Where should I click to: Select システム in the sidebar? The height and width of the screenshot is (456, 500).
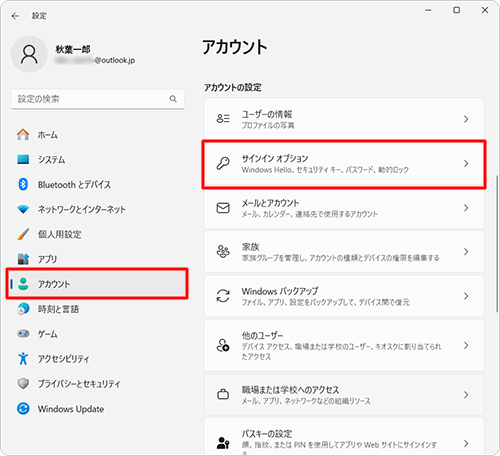tap(97, 159)
